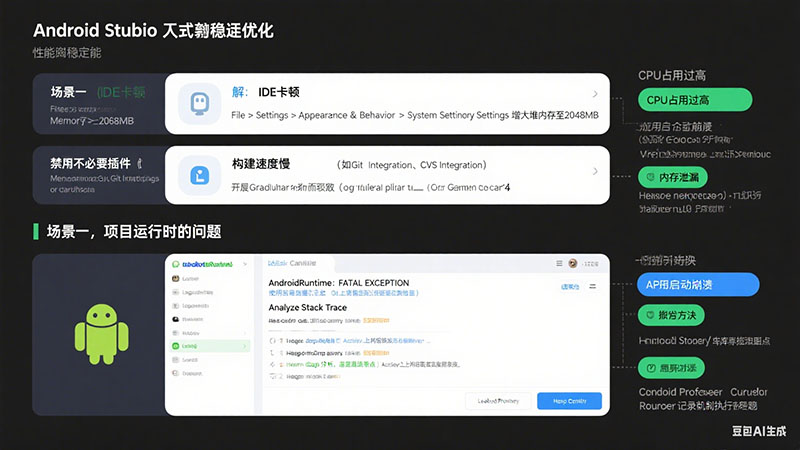Click the green IDE卡顿 text beside 场景一
800x450 pixels.
click(x=121, y=92)
